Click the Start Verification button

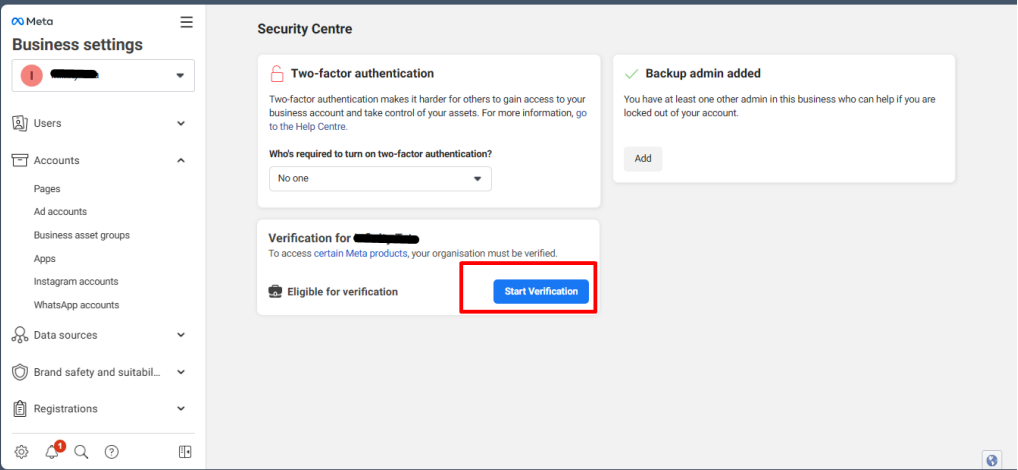[x=541, y=291]
